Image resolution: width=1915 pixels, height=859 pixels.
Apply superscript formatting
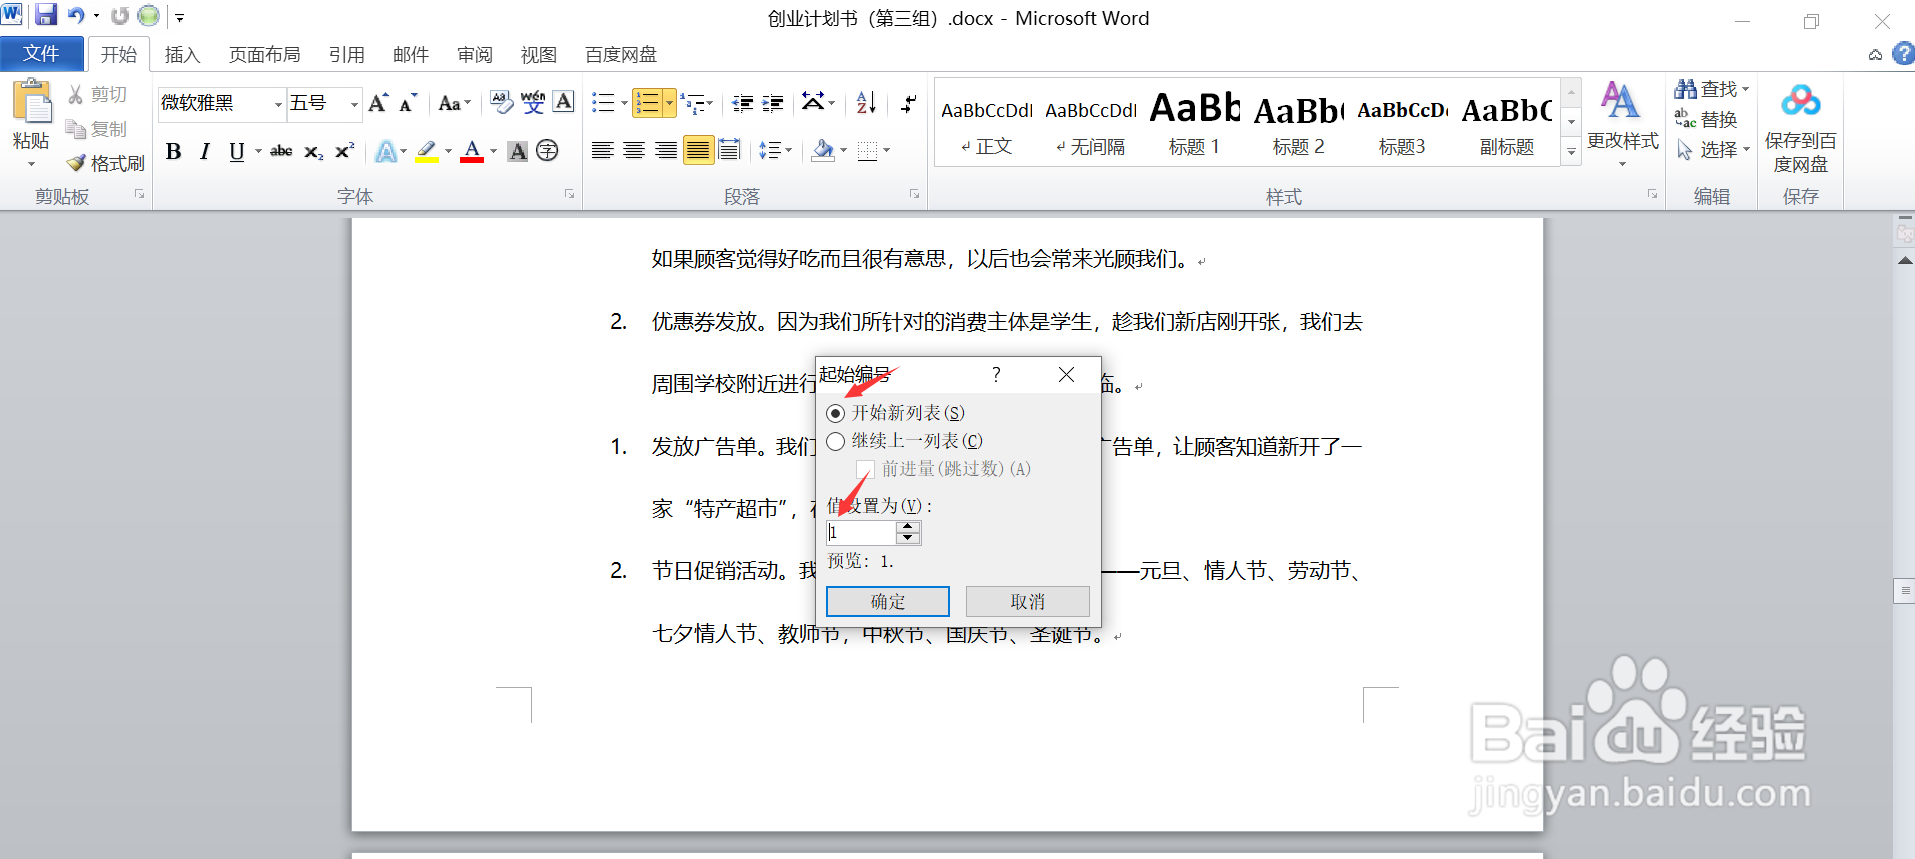pos(344,151)
